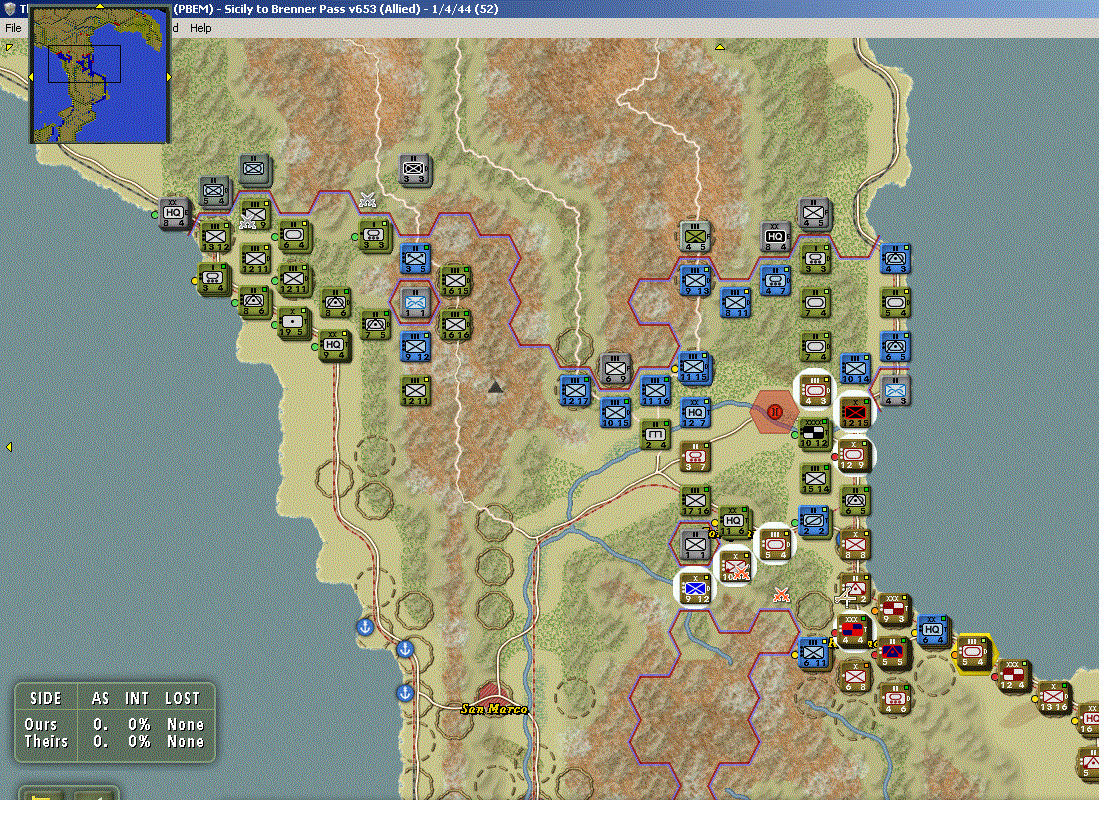Select the gray 4-5 infantry battalion

point(814,213)
